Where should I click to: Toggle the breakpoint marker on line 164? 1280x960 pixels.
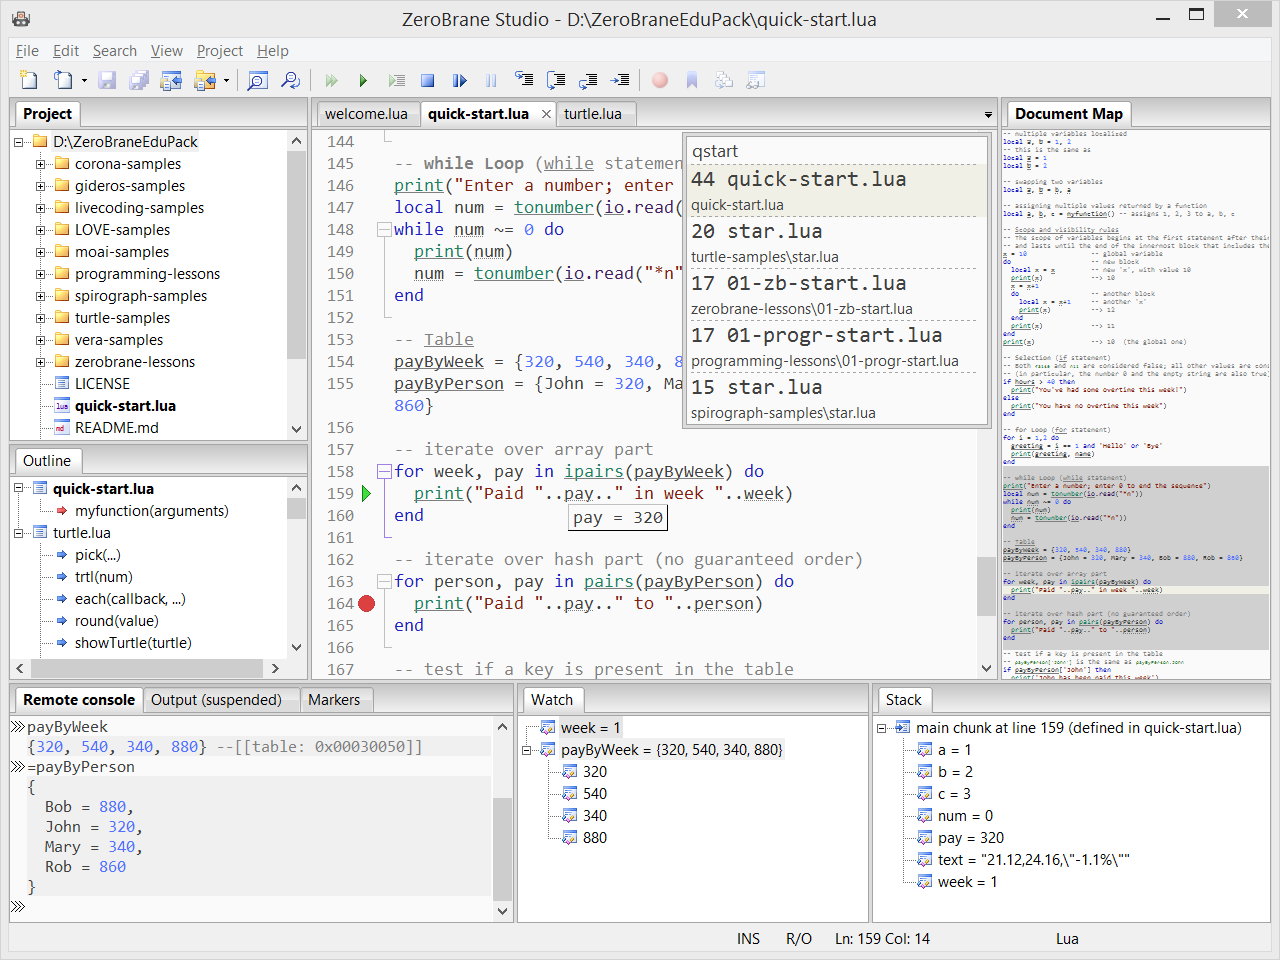pos(367,603)
